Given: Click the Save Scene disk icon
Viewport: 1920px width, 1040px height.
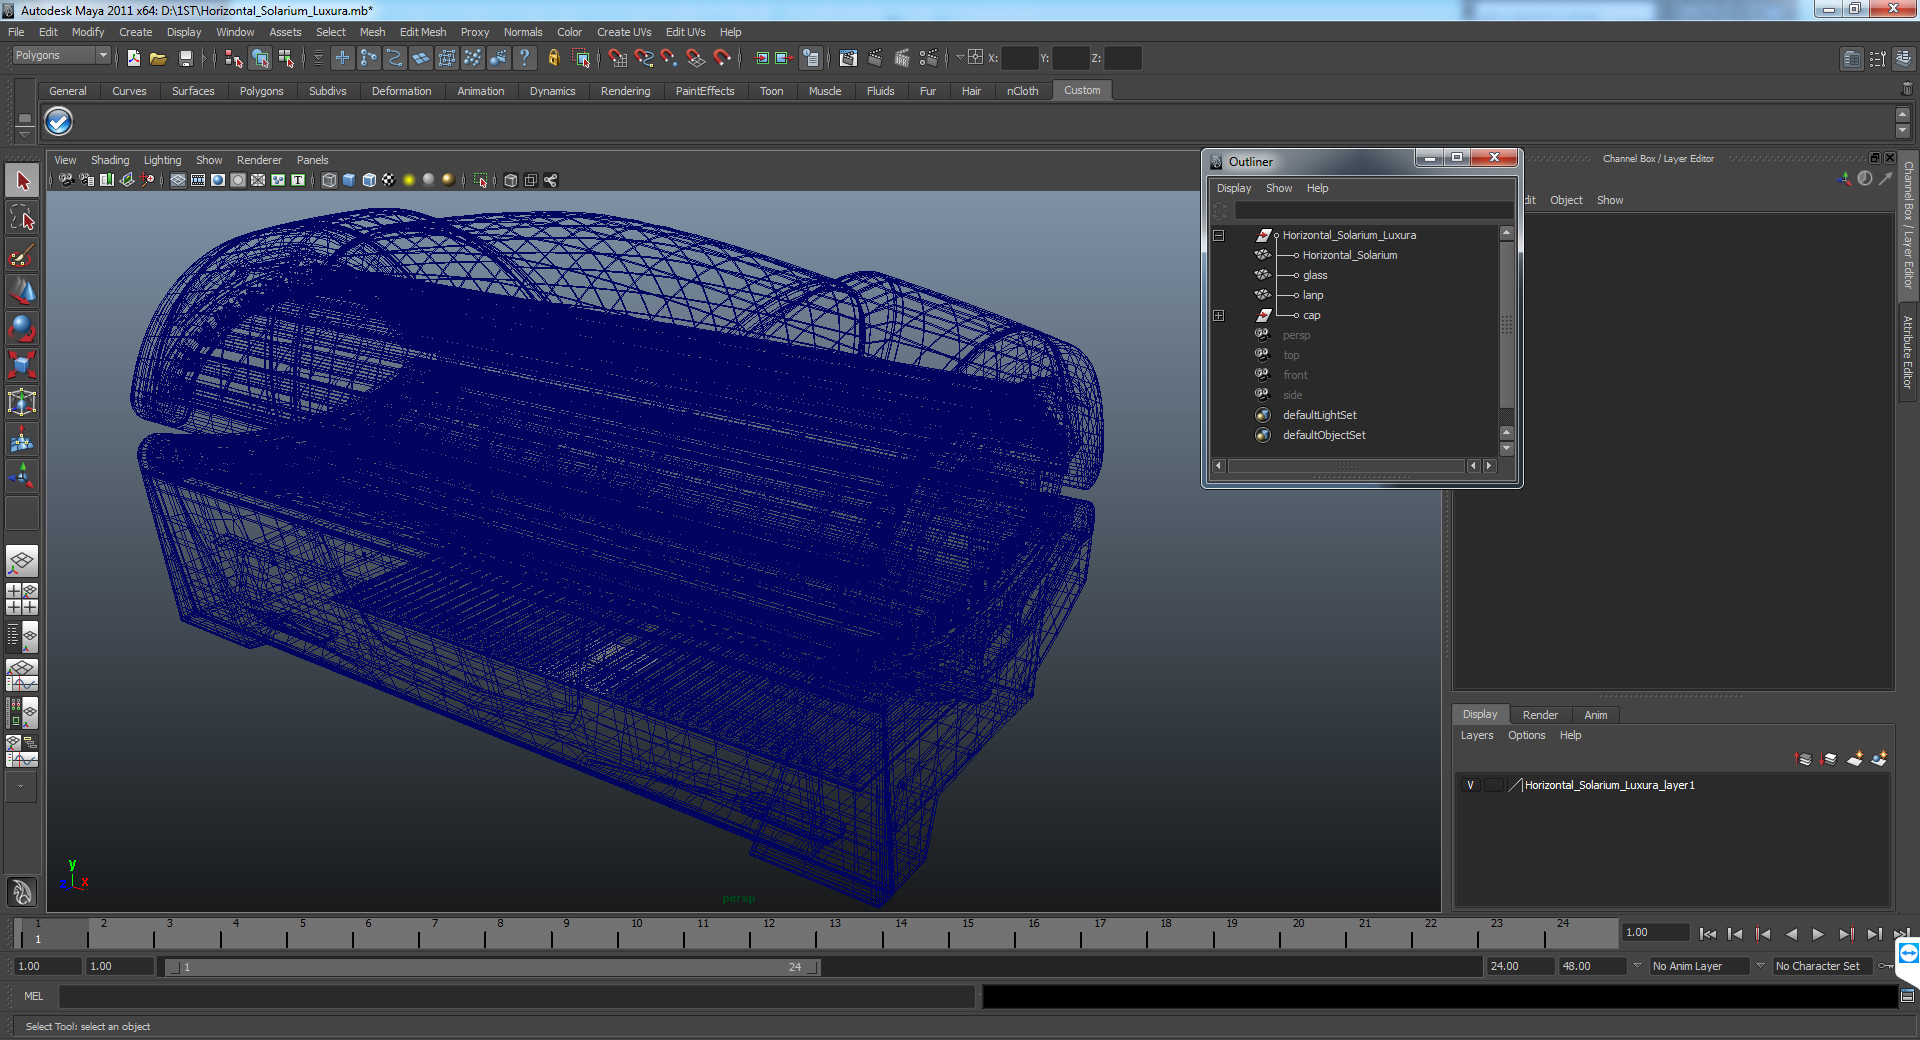Looking at the screenshot, I should (185, 58).
